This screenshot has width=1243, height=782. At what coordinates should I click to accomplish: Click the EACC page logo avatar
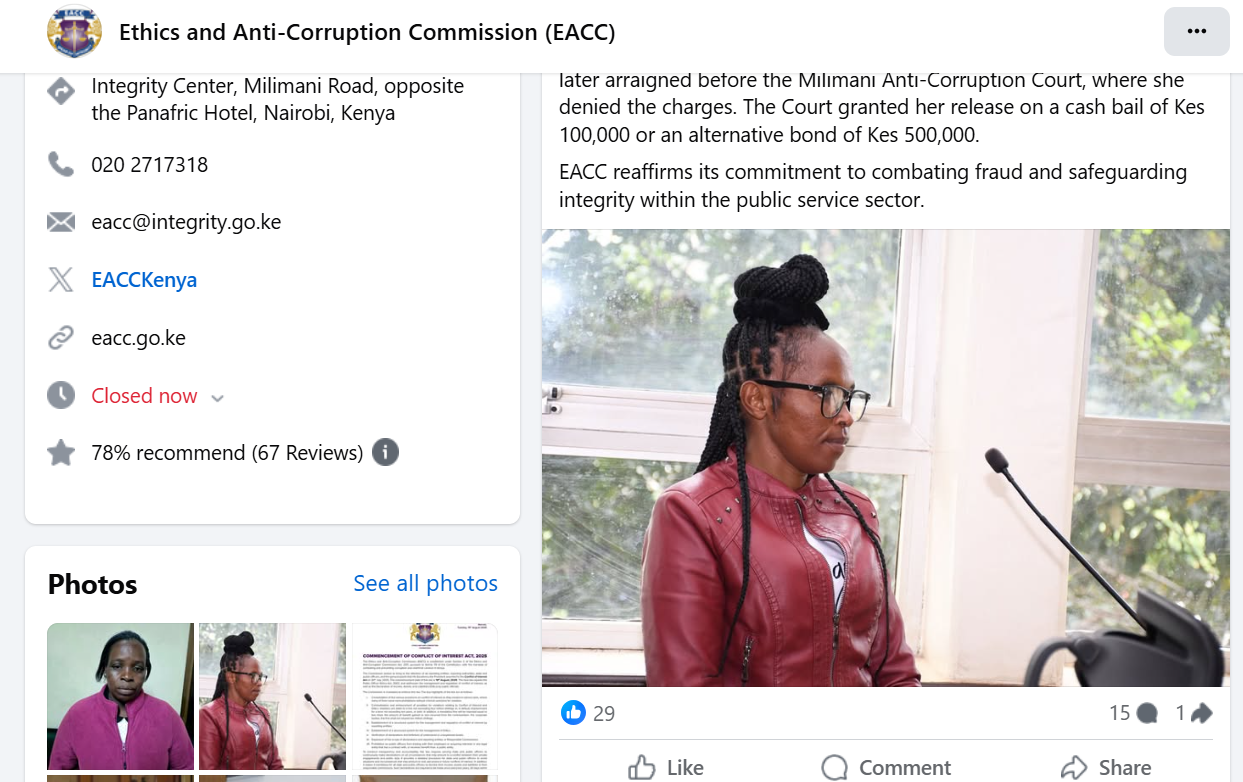pos(74,31)
